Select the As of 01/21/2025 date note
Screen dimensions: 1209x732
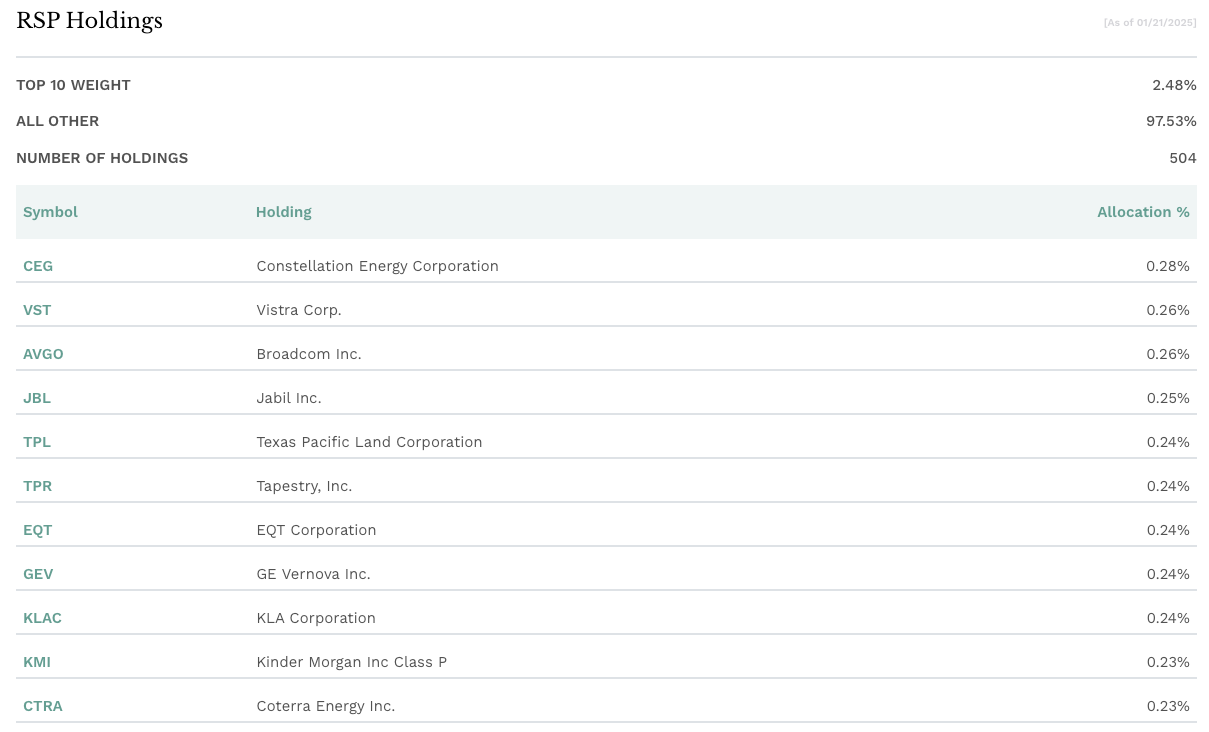click(x=1150, y=22)
